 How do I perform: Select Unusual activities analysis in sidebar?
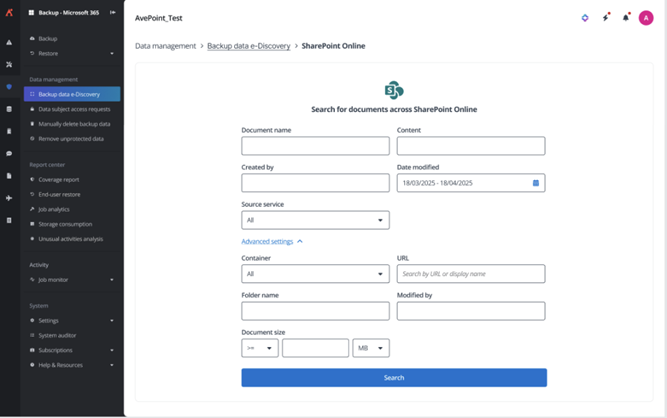70,239
